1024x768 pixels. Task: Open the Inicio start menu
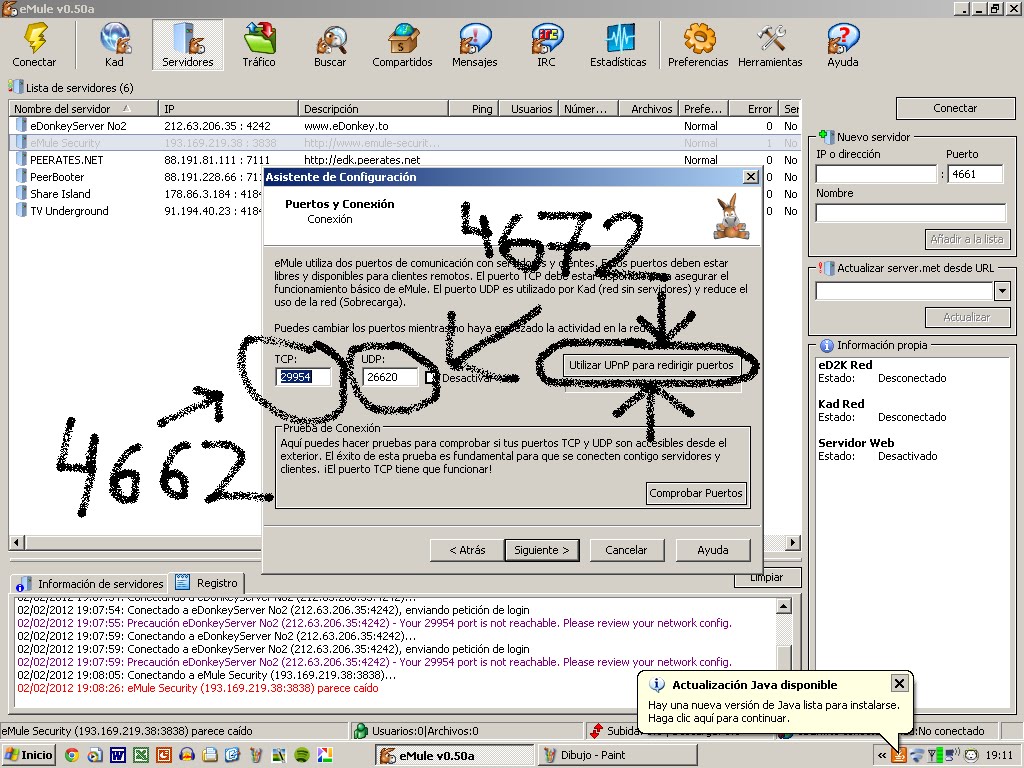(29, 755)
